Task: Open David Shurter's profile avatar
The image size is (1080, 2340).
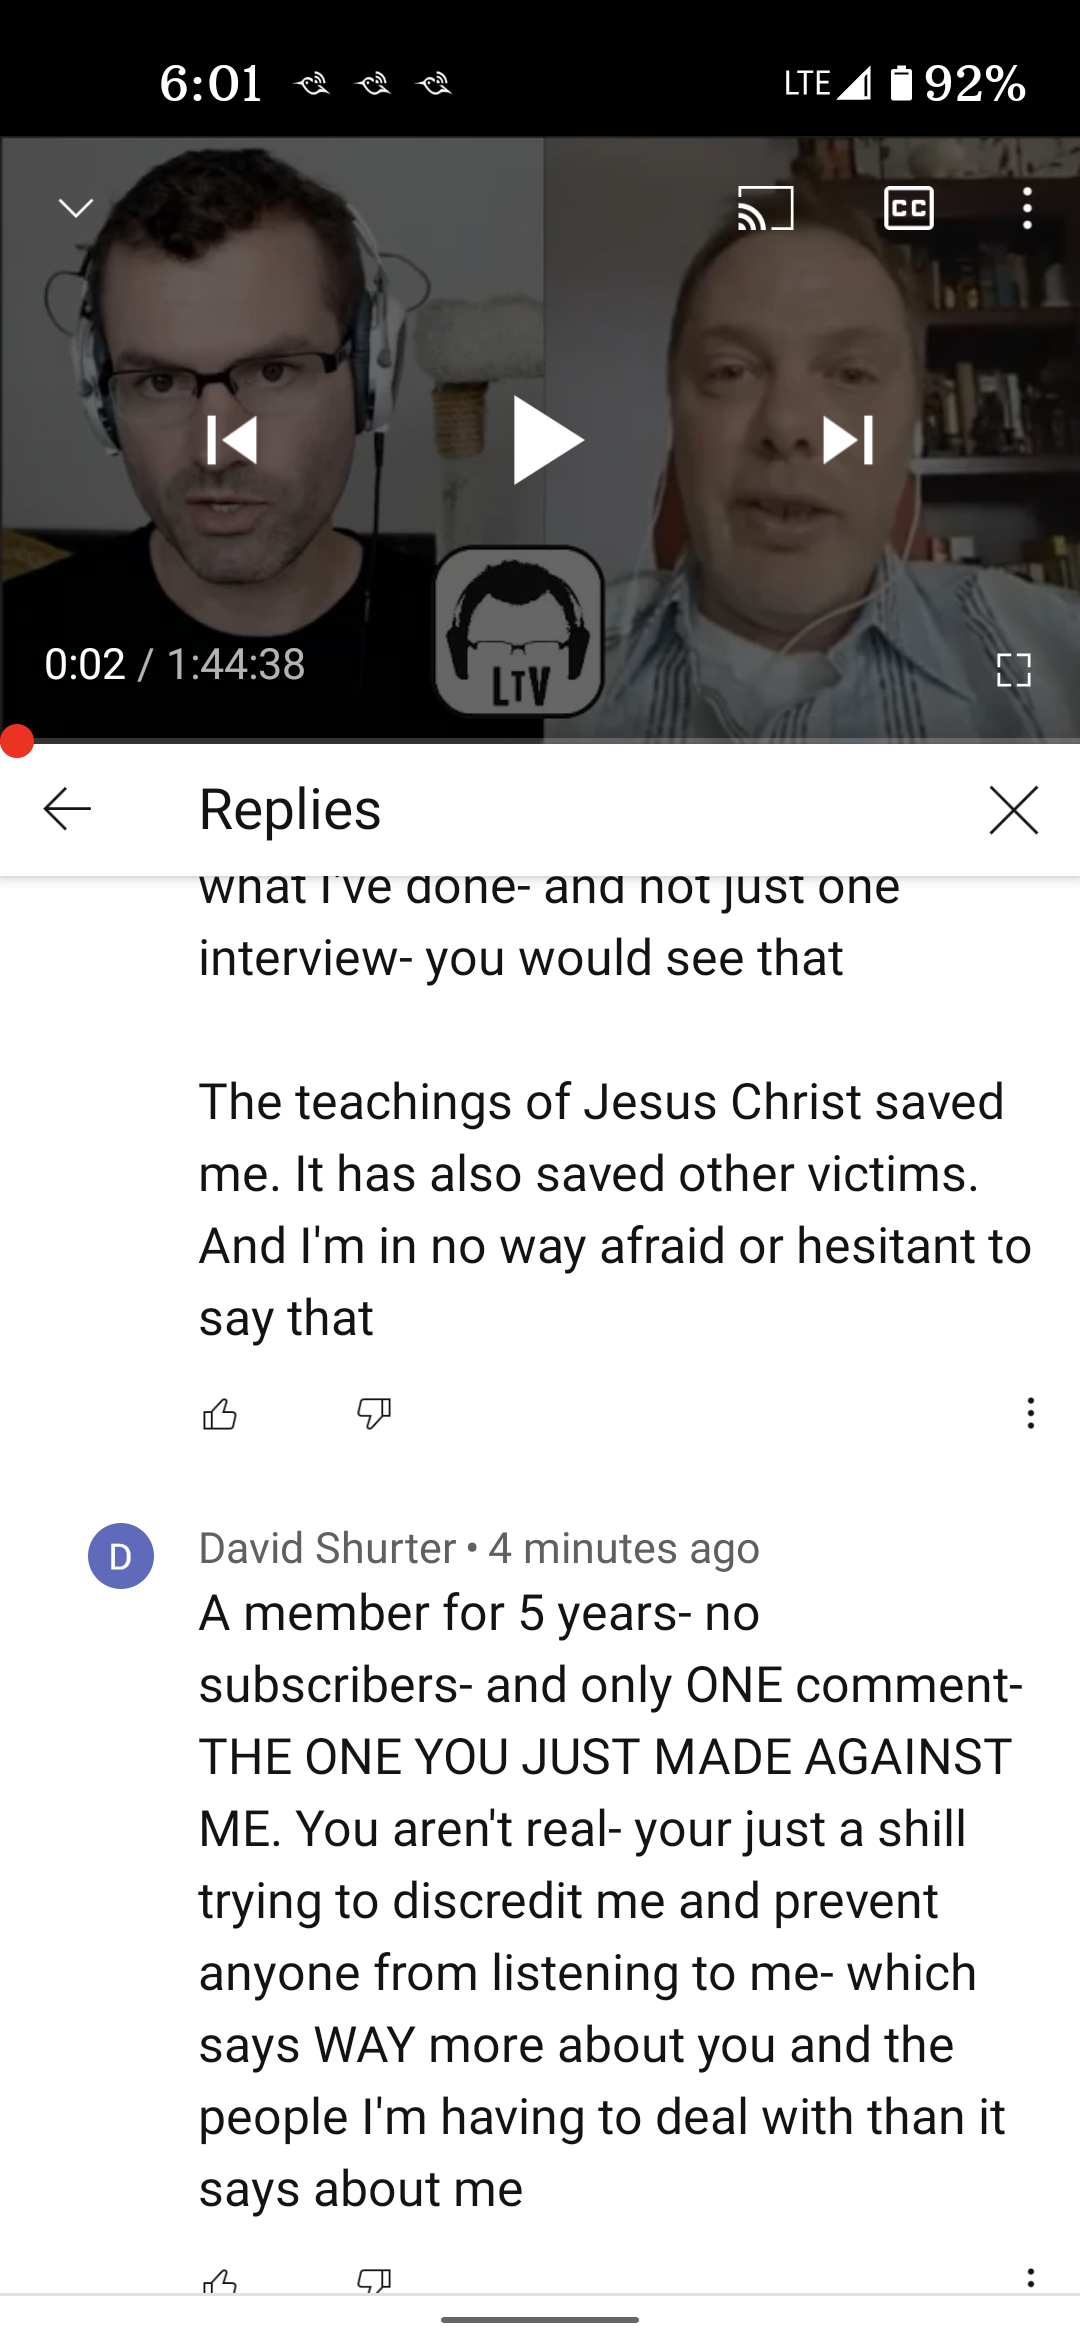Action: (121, 1556)
